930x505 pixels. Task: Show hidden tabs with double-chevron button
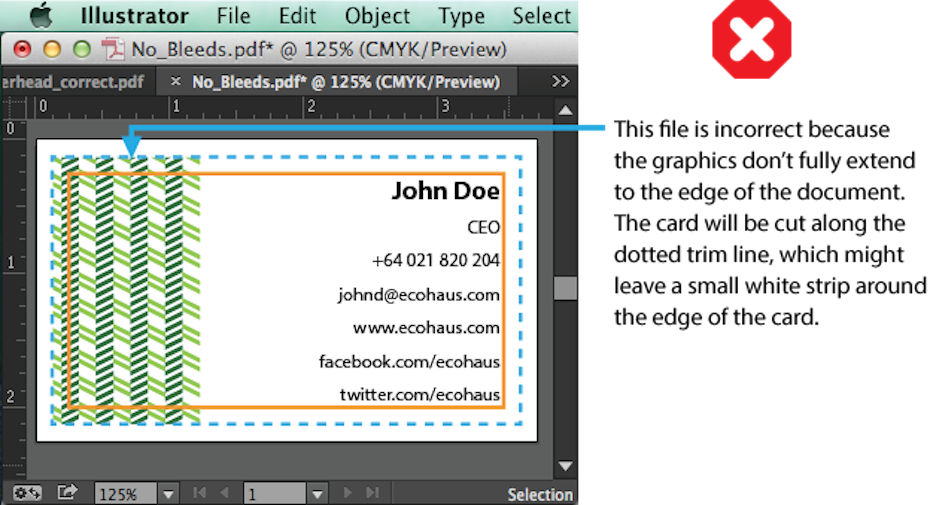click(x=560, y=81)
